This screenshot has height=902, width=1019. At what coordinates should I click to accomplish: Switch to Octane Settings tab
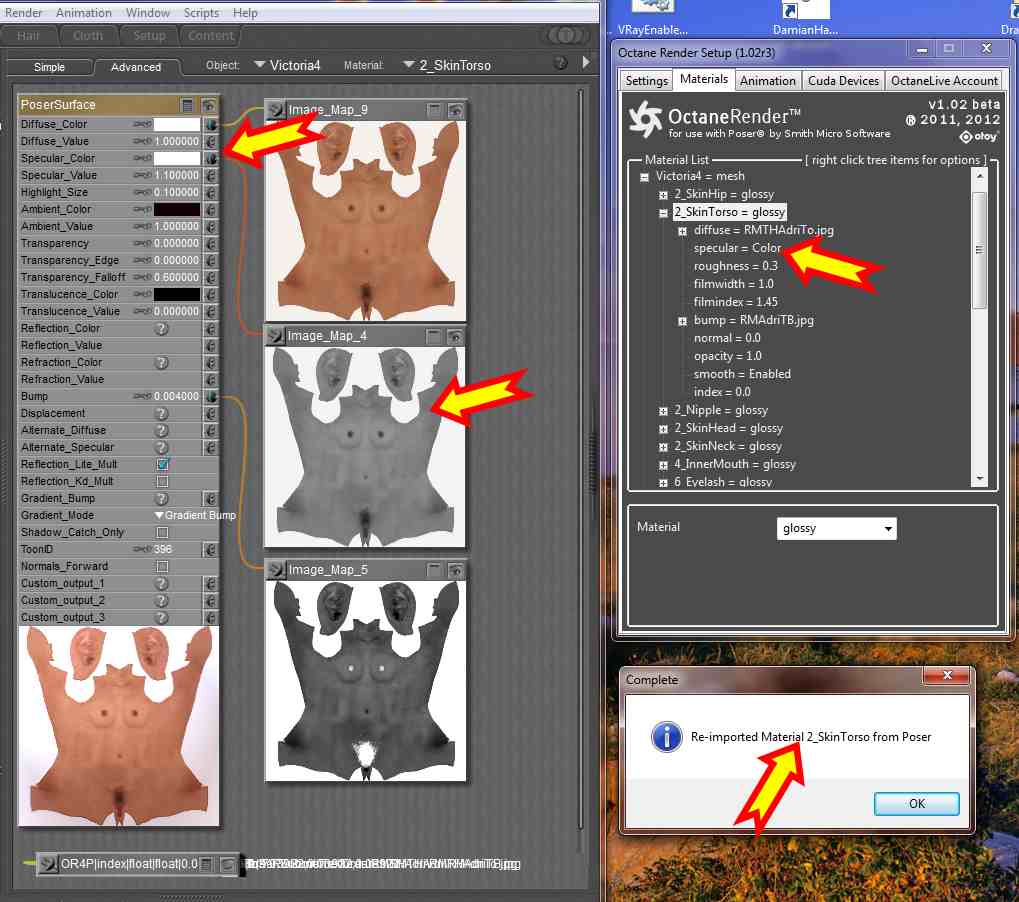[x=646, y=81]
